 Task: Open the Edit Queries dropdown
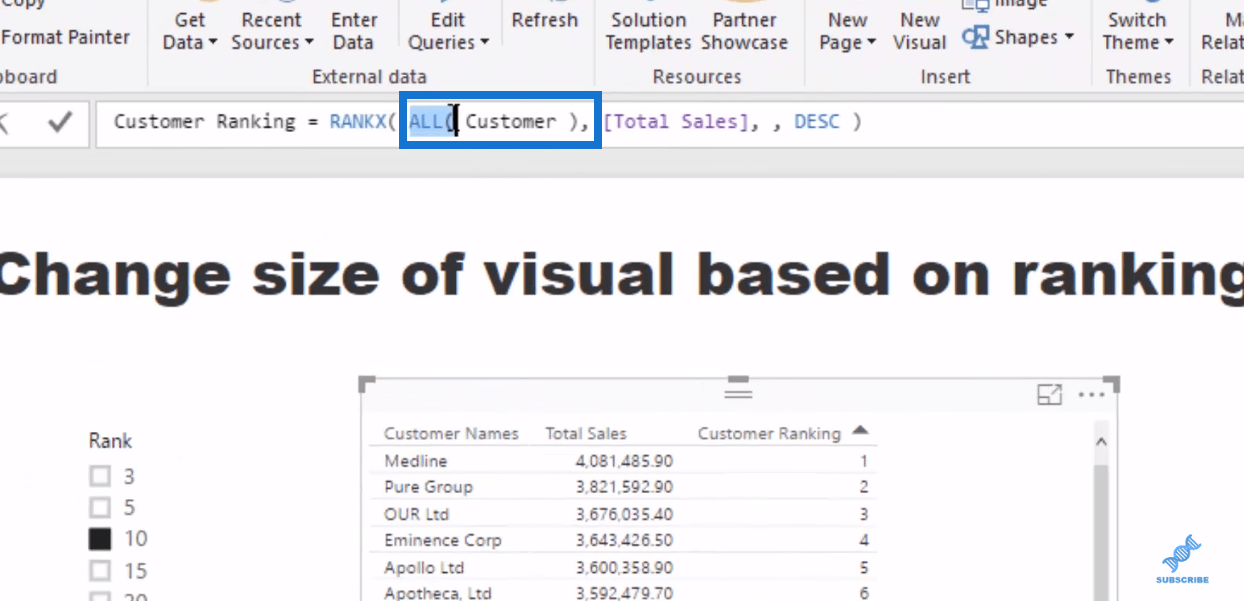[448, 31]
